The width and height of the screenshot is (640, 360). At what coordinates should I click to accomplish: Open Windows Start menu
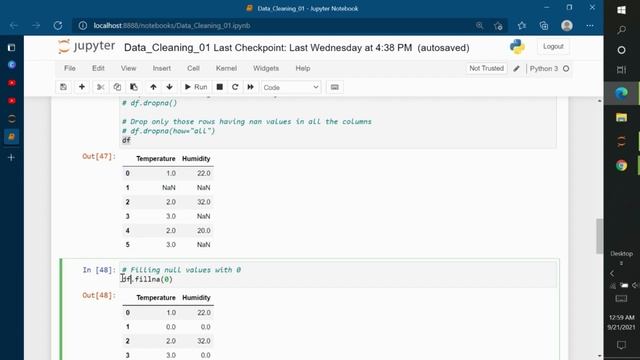coord(622,10)
